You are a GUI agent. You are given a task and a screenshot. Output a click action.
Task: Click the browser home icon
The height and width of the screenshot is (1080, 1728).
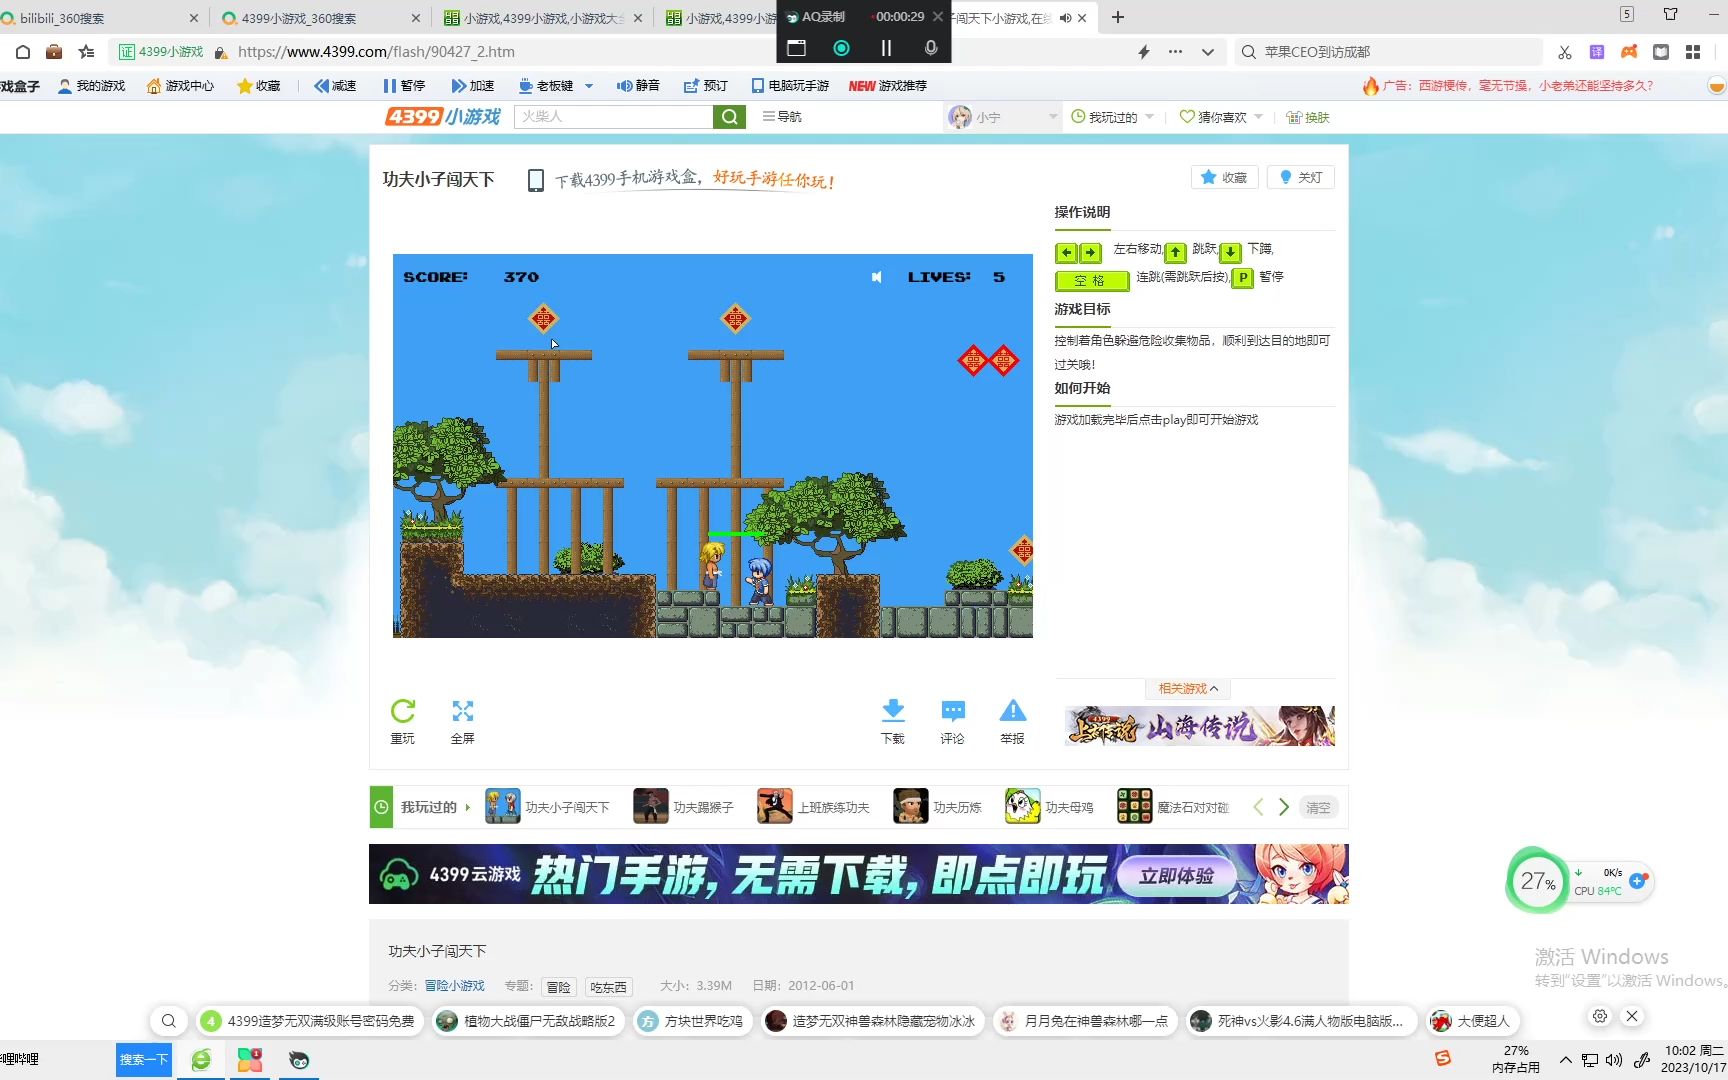pyautogui.click(x=23, y=52)
